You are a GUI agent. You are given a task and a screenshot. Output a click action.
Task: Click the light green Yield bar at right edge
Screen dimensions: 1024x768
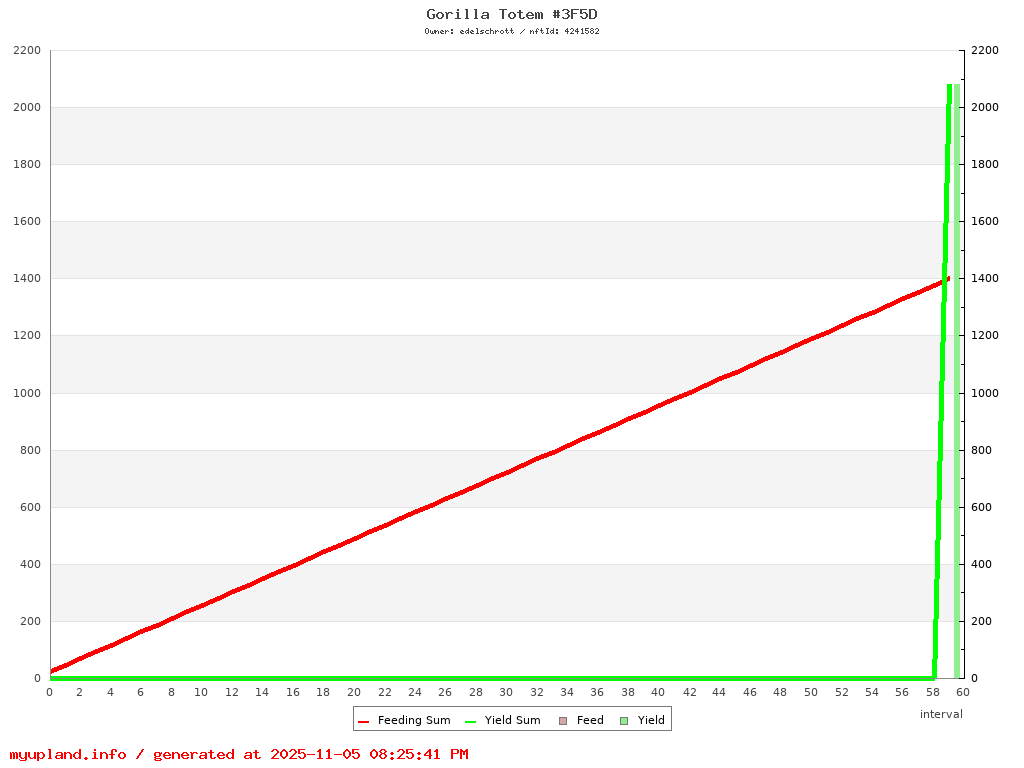point(957,380)
